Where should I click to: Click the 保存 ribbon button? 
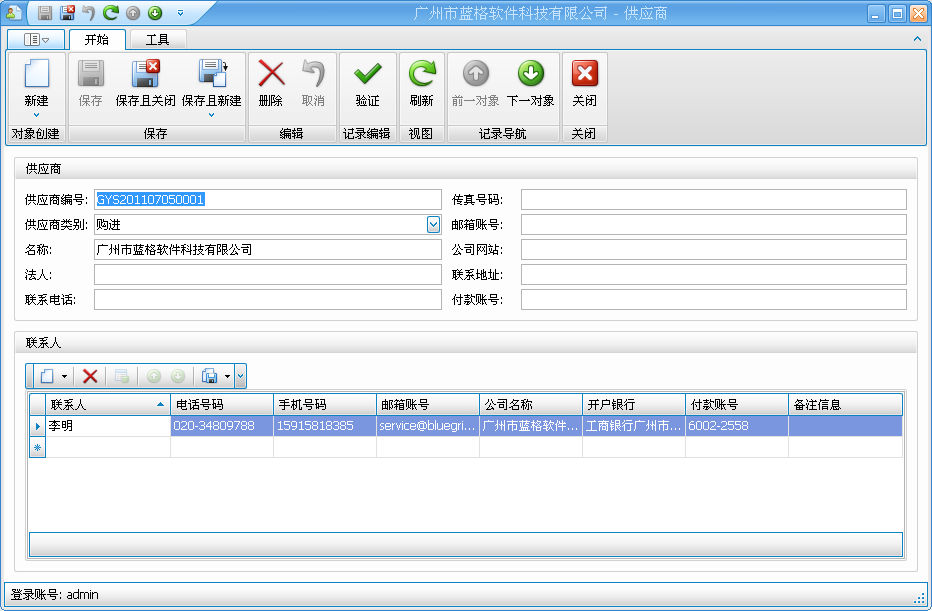[x=90, y=83]
